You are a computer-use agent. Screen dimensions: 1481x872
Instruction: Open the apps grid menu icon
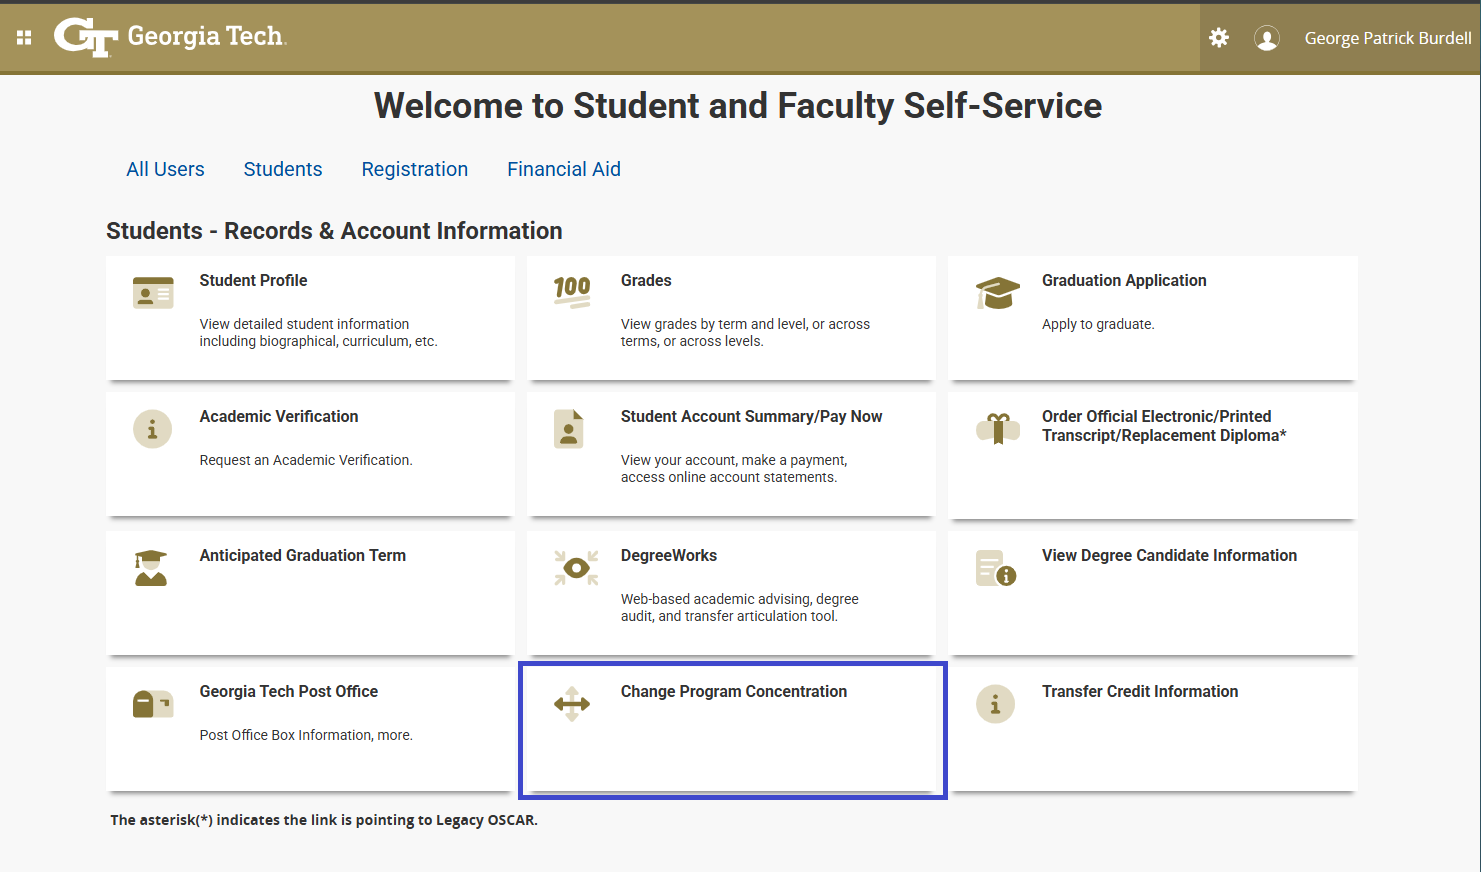pyautogui.click(x=24, y=38)
